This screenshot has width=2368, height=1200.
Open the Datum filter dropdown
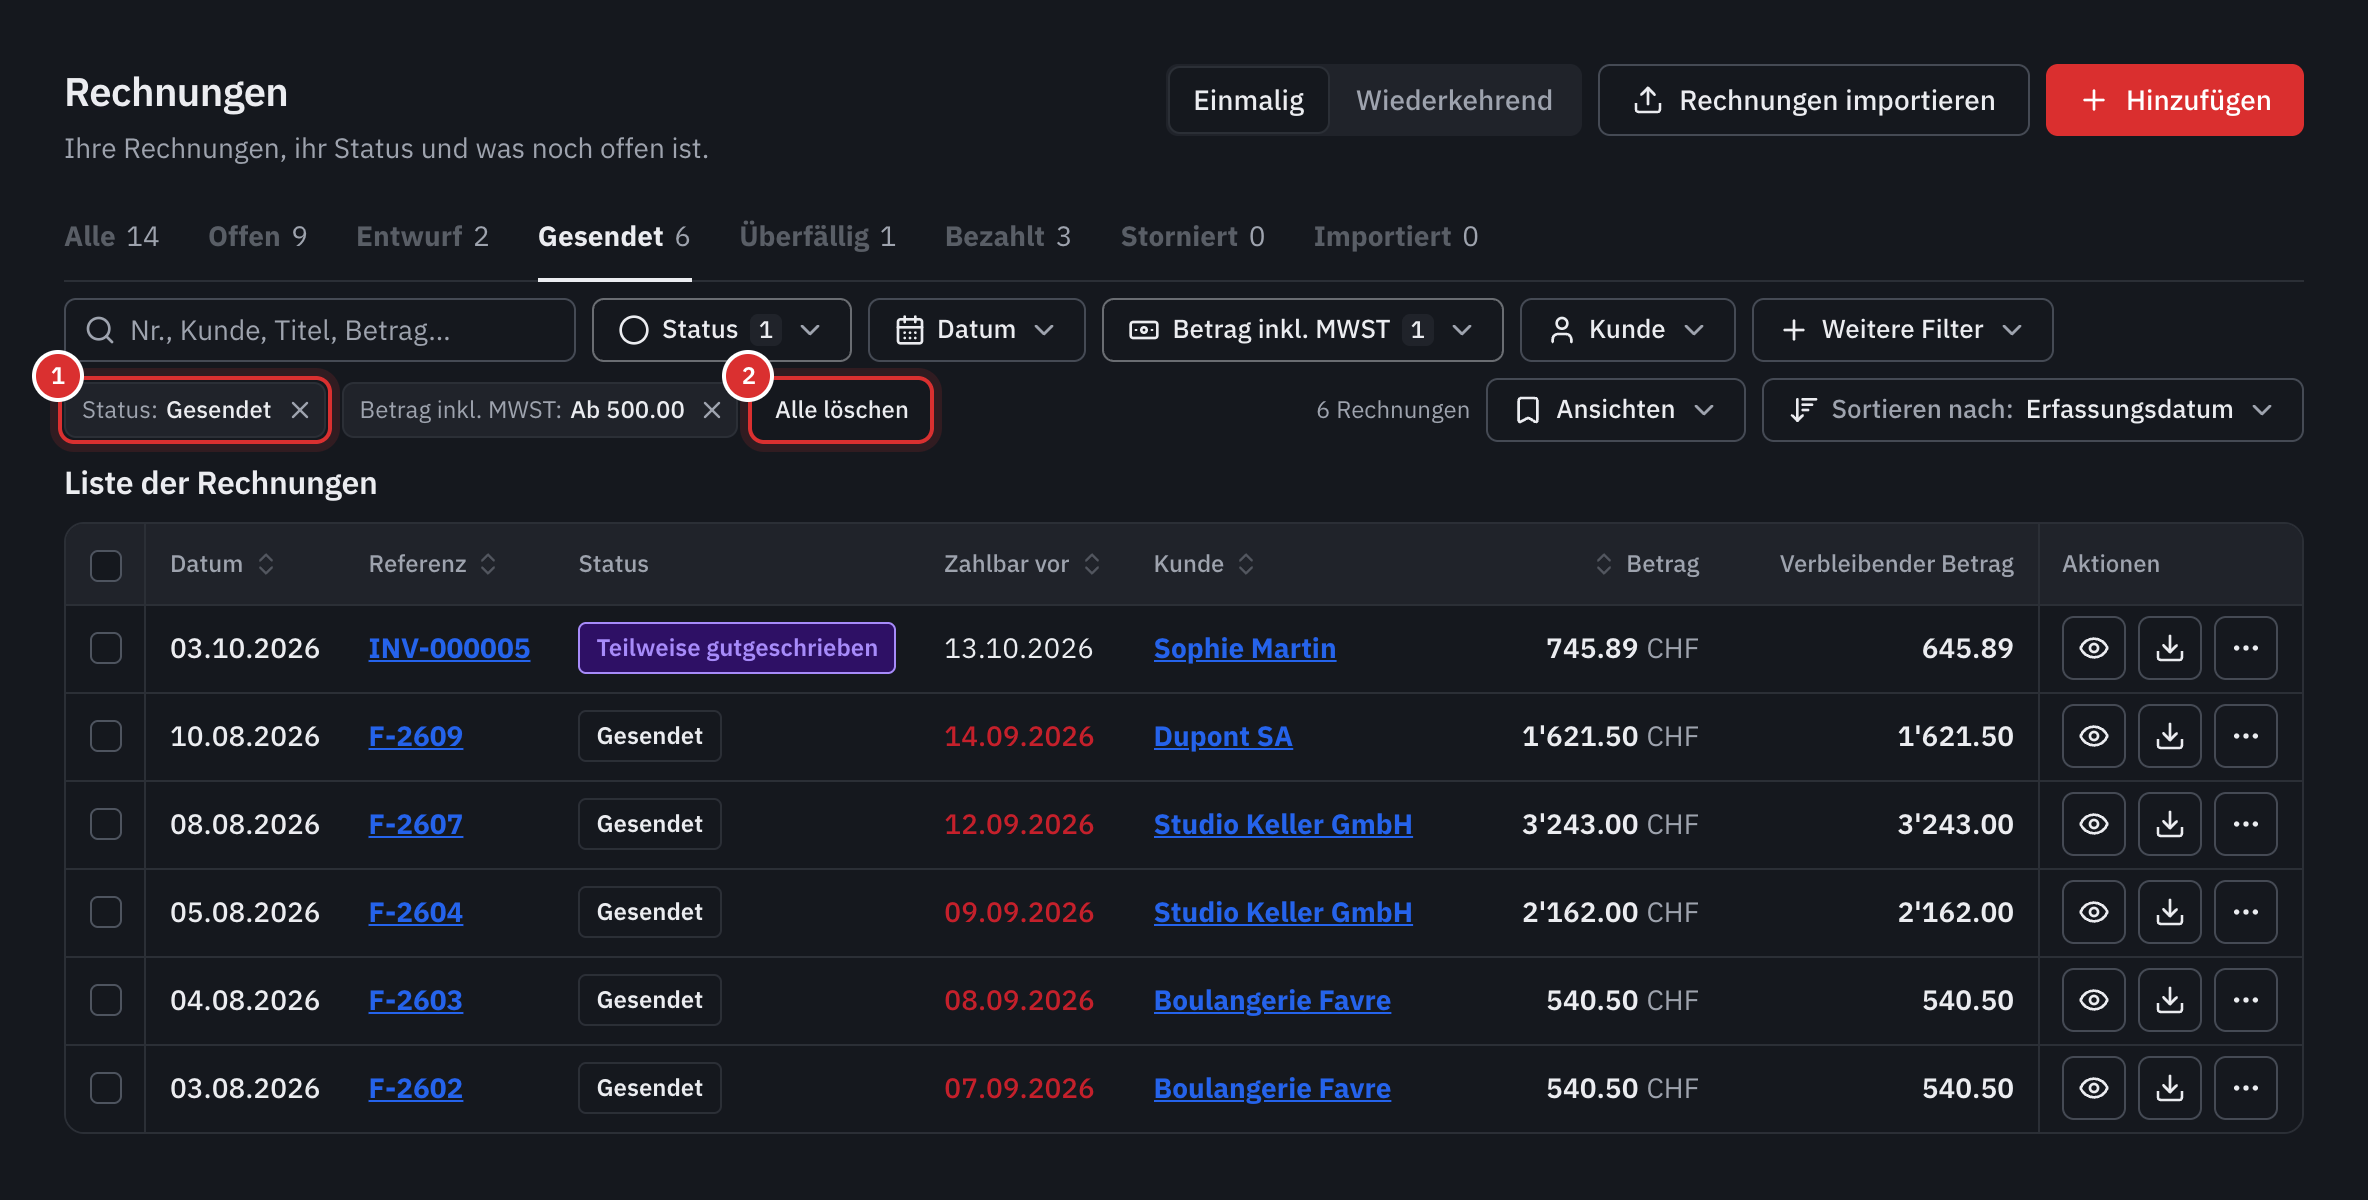(x=976, y=330)
